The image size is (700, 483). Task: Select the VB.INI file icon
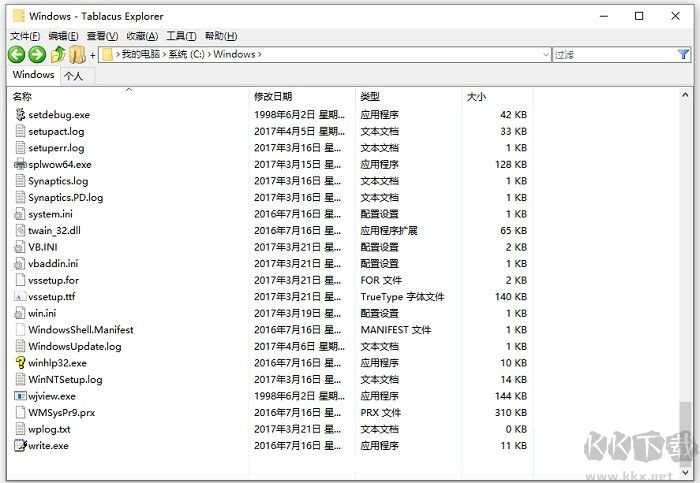[x=20, y=247]
